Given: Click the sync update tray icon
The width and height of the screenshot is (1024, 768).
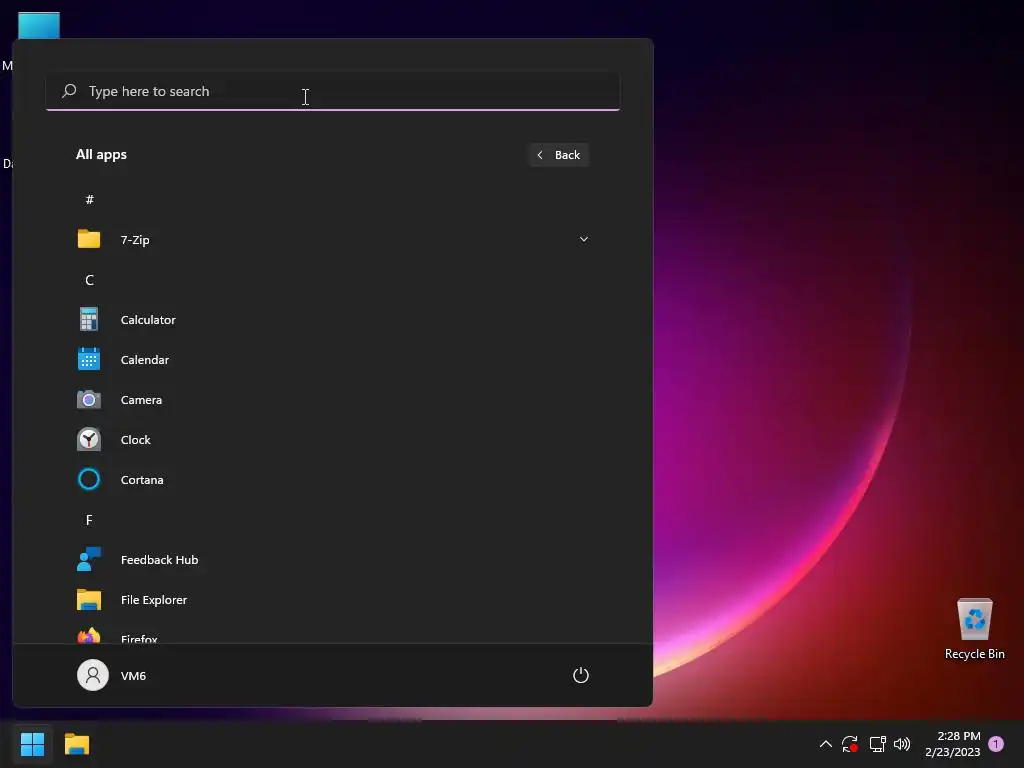Looking at the screenshot, I should [x=850, y=744].
